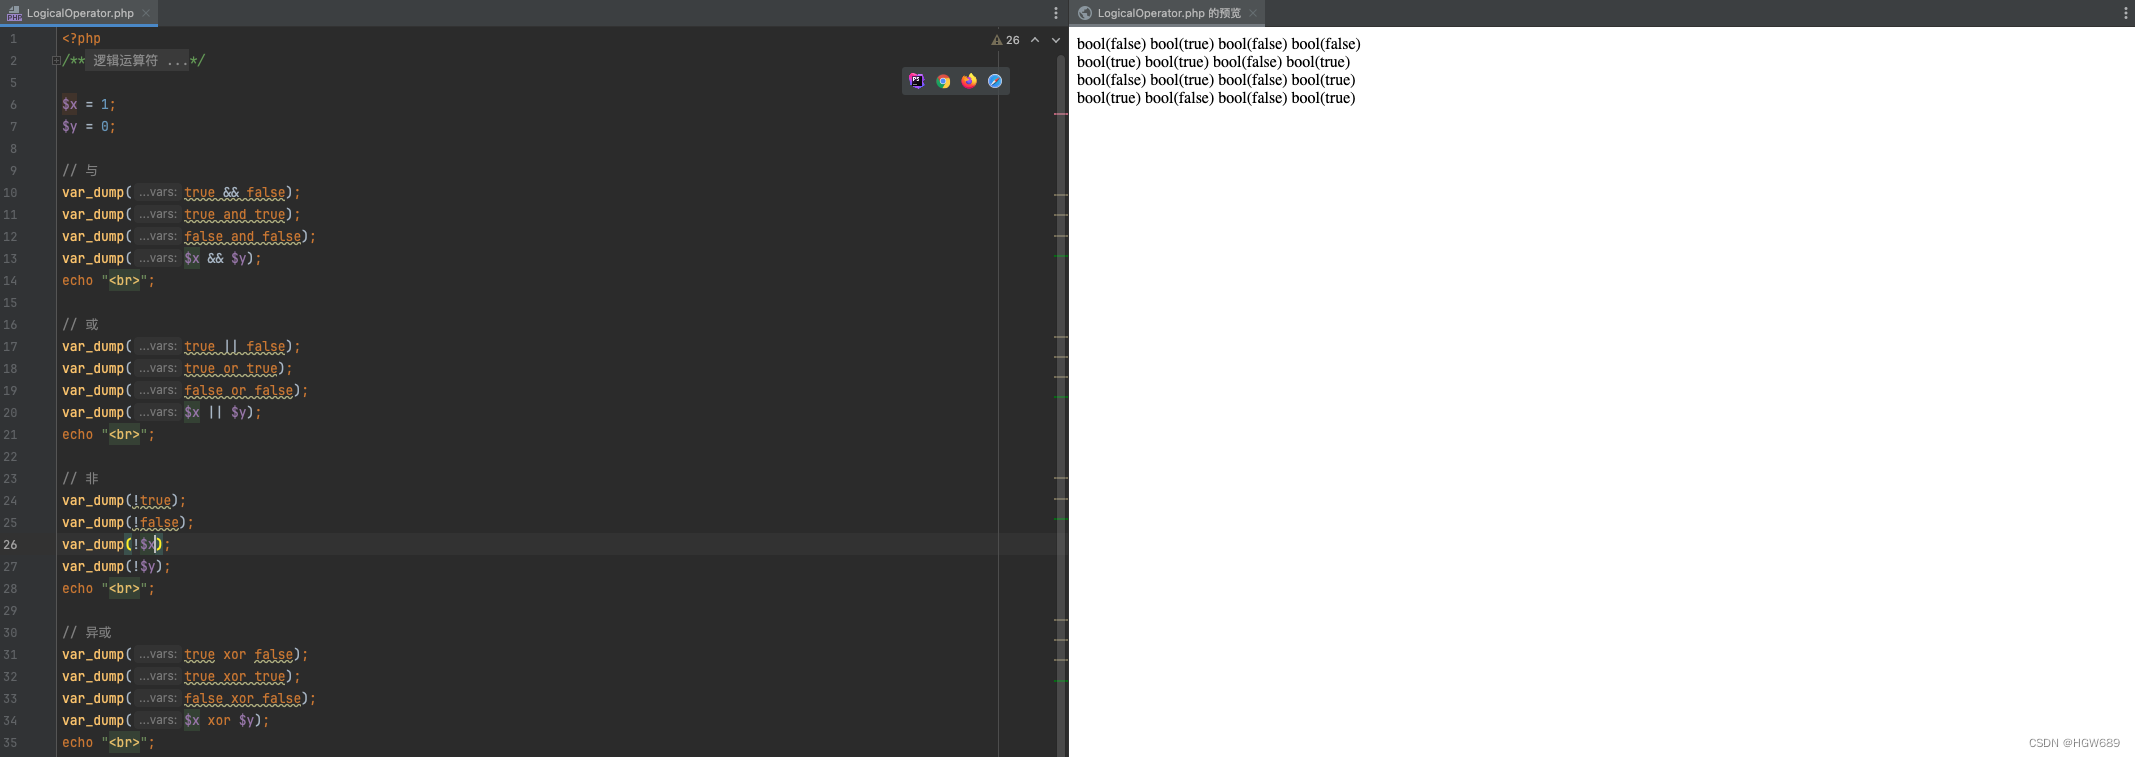Click '...vars:' hint on line 10
Image resolution: width=2135 pixels, height=757 pixels.
(158, 193)
